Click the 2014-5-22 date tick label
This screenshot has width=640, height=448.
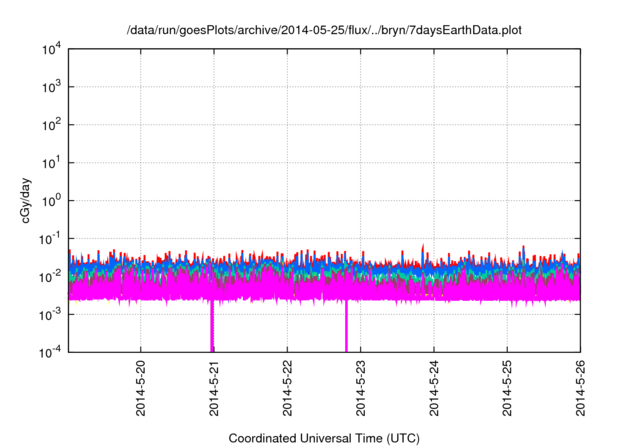287,388
